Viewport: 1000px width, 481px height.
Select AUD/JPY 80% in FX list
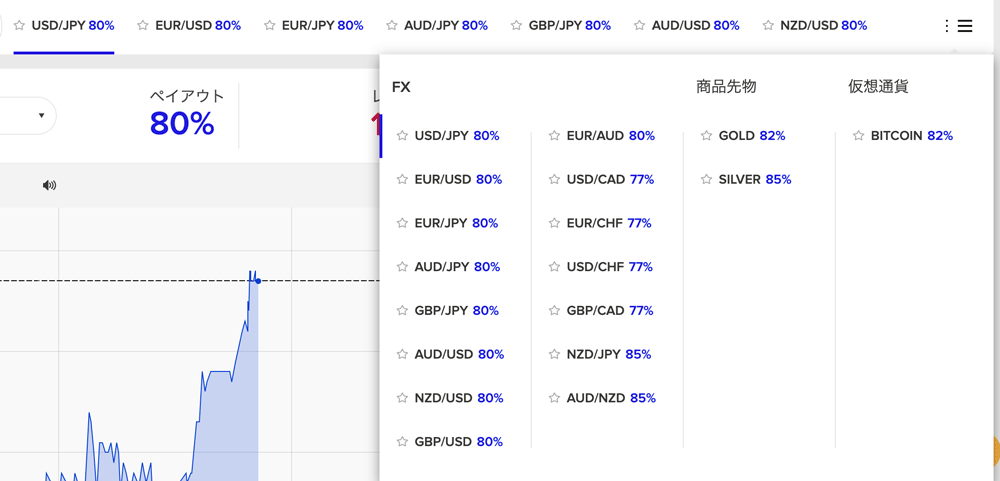point(457,267)
